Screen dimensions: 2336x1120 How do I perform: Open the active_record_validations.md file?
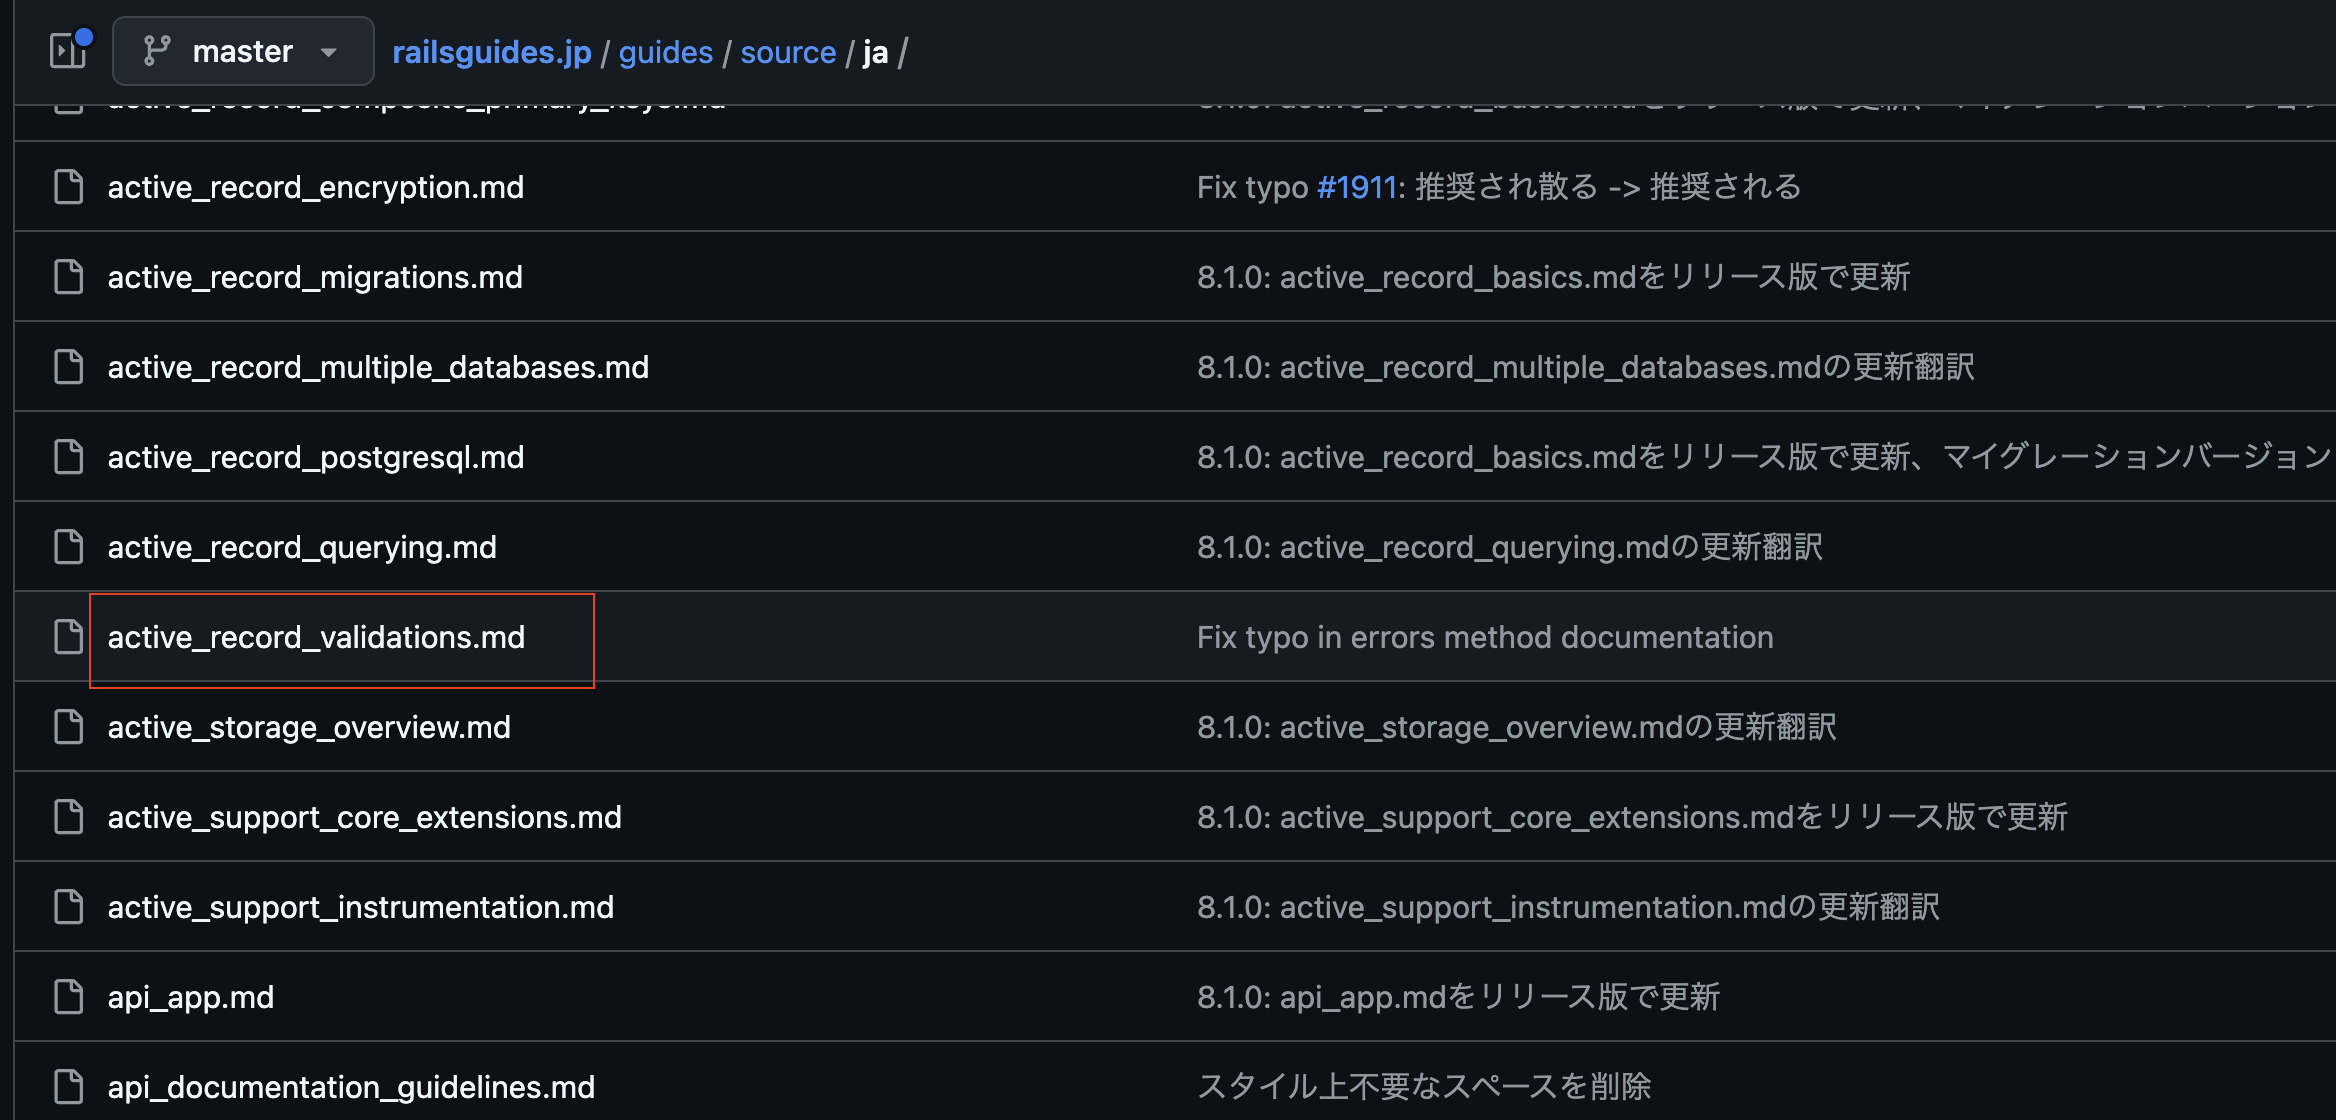point(316,637)
